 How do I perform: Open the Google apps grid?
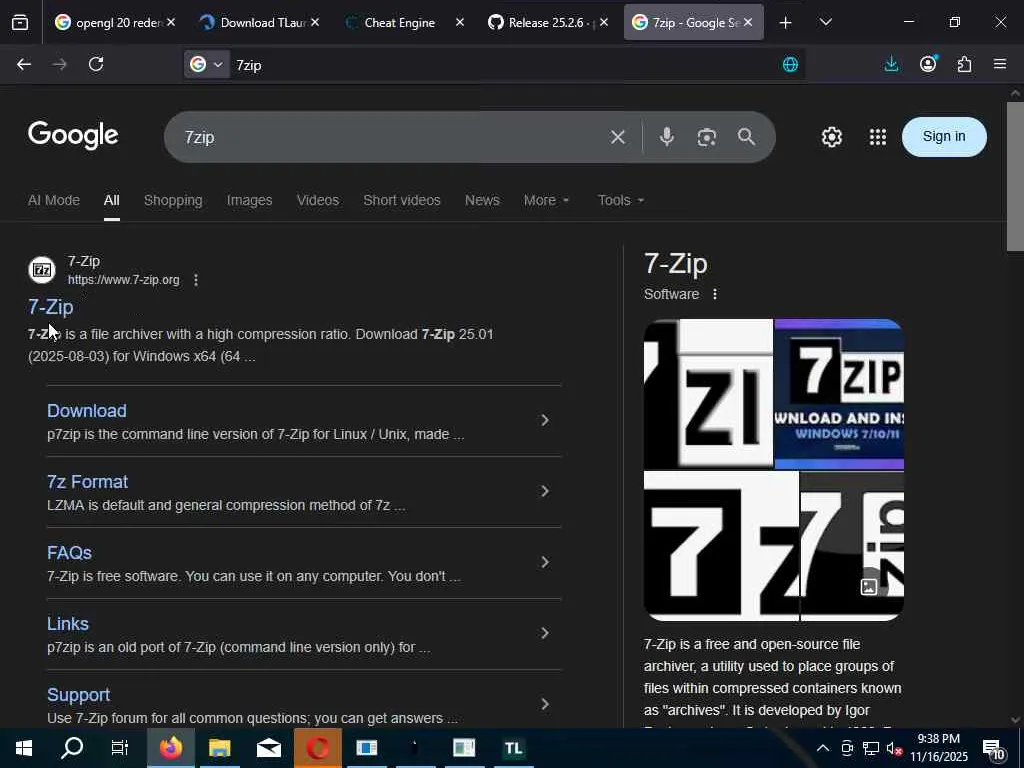[x=878, y=137]
